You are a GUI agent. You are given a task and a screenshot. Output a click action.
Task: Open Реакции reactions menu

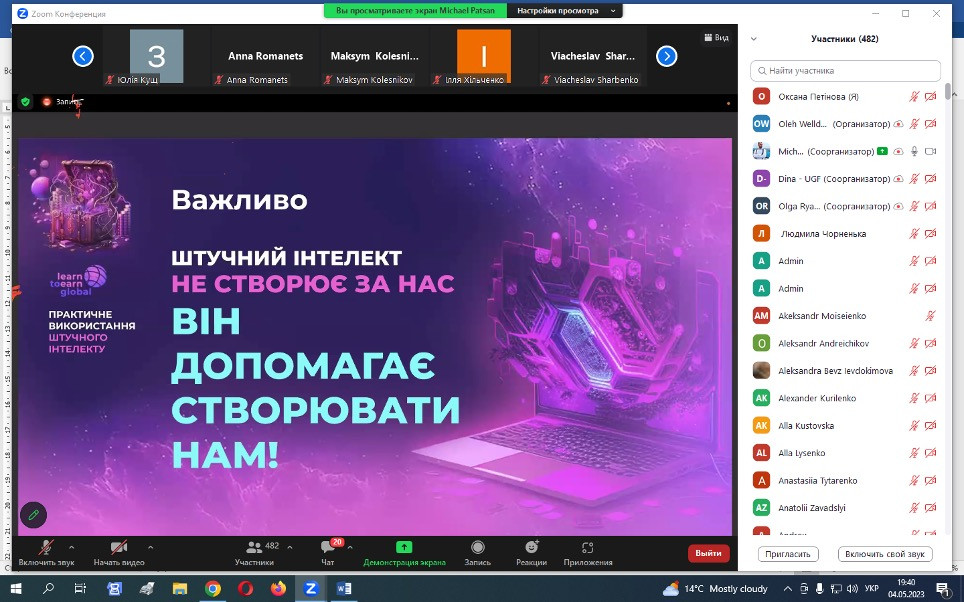(x=532, y=552)
